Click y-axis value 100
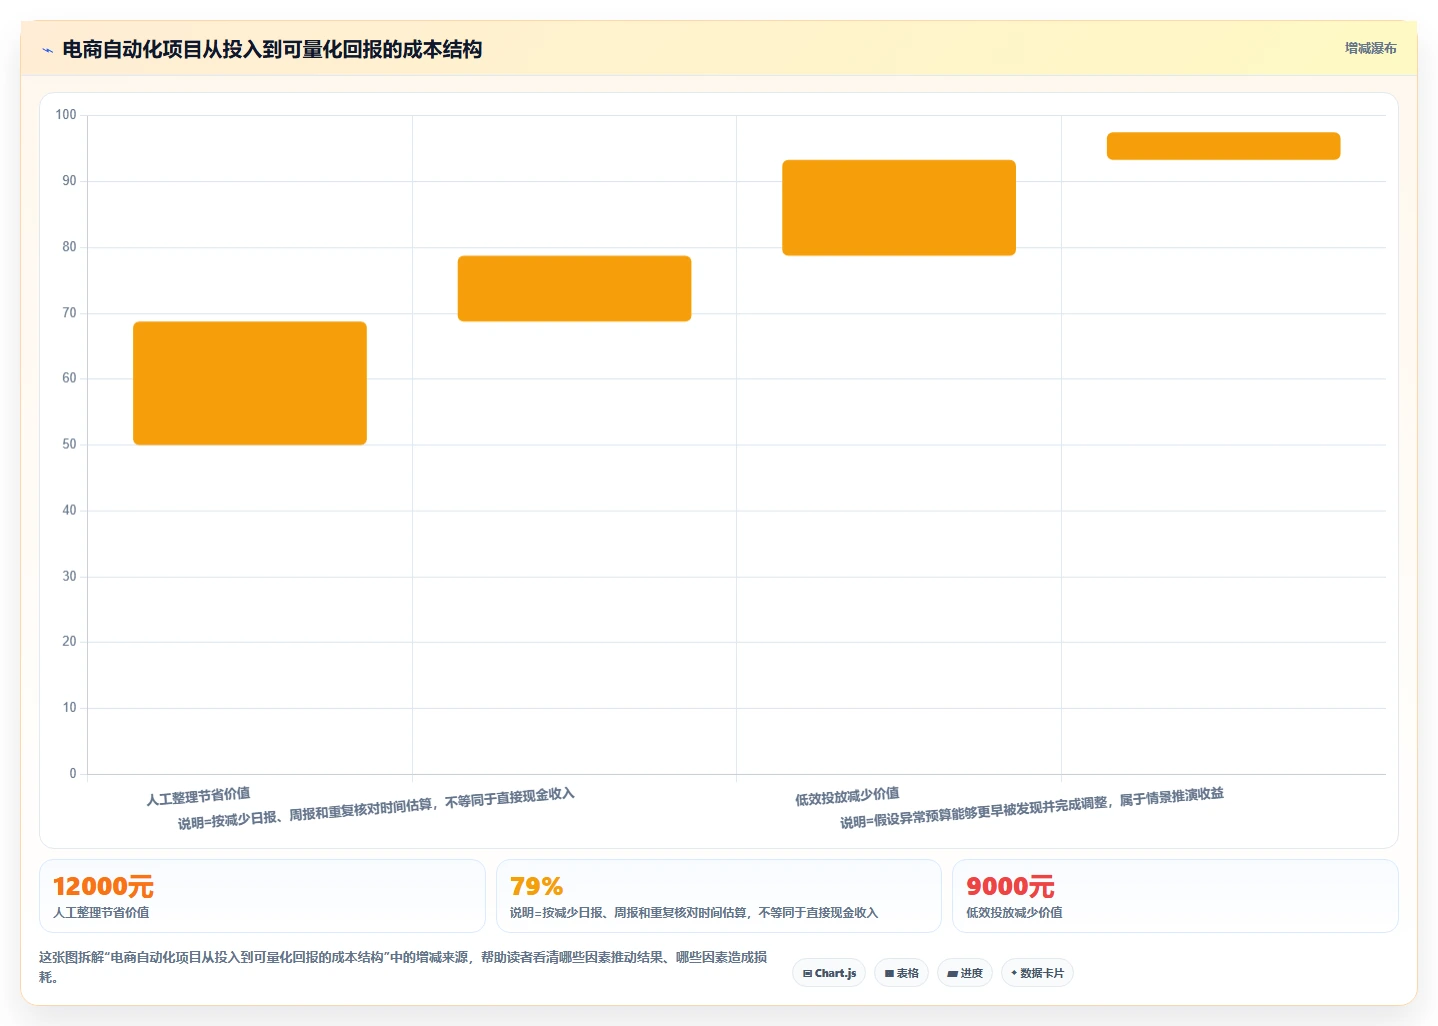The width and height of the screenshot is (1438, 1026). point(66,115)
